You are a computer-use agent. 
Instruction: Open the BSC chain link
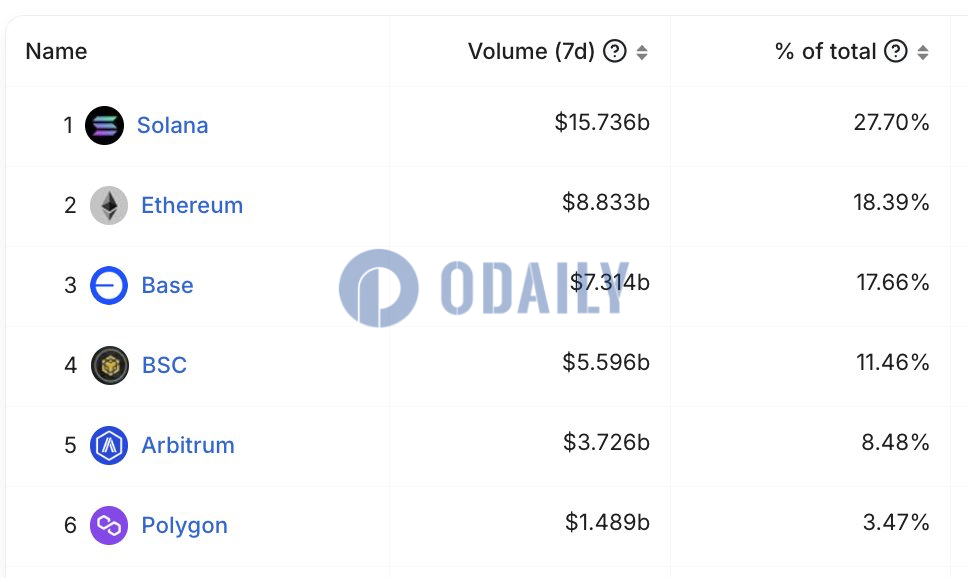coord(164,365)
